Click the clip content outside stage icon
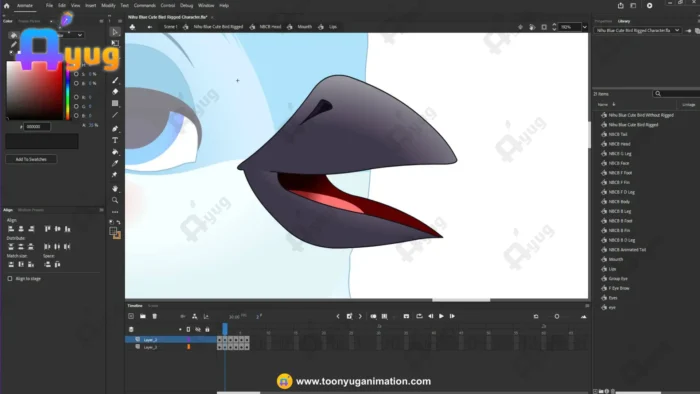This screenshot has width=700, height=394. coord(544,27)
